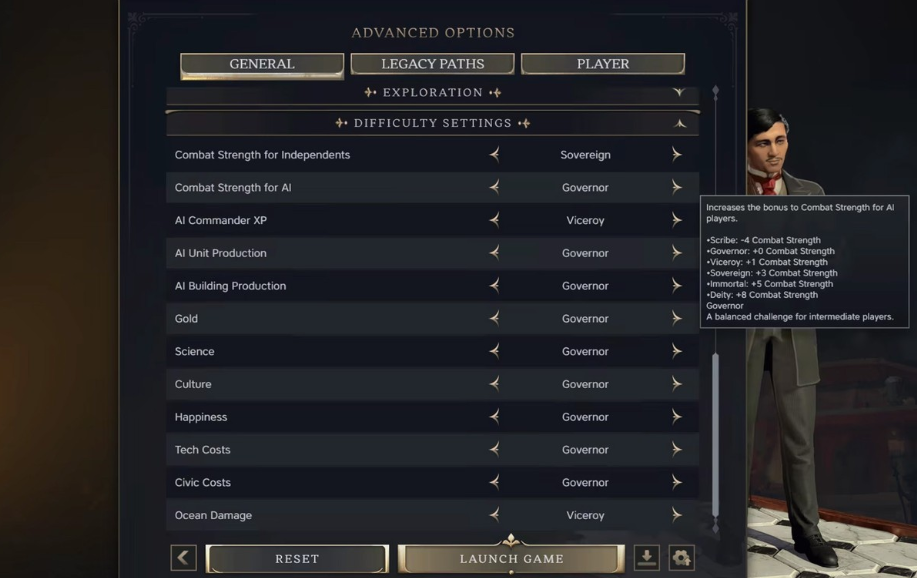Collapse the Difficulty Settings section
The image size is (917, 578).
433,123
